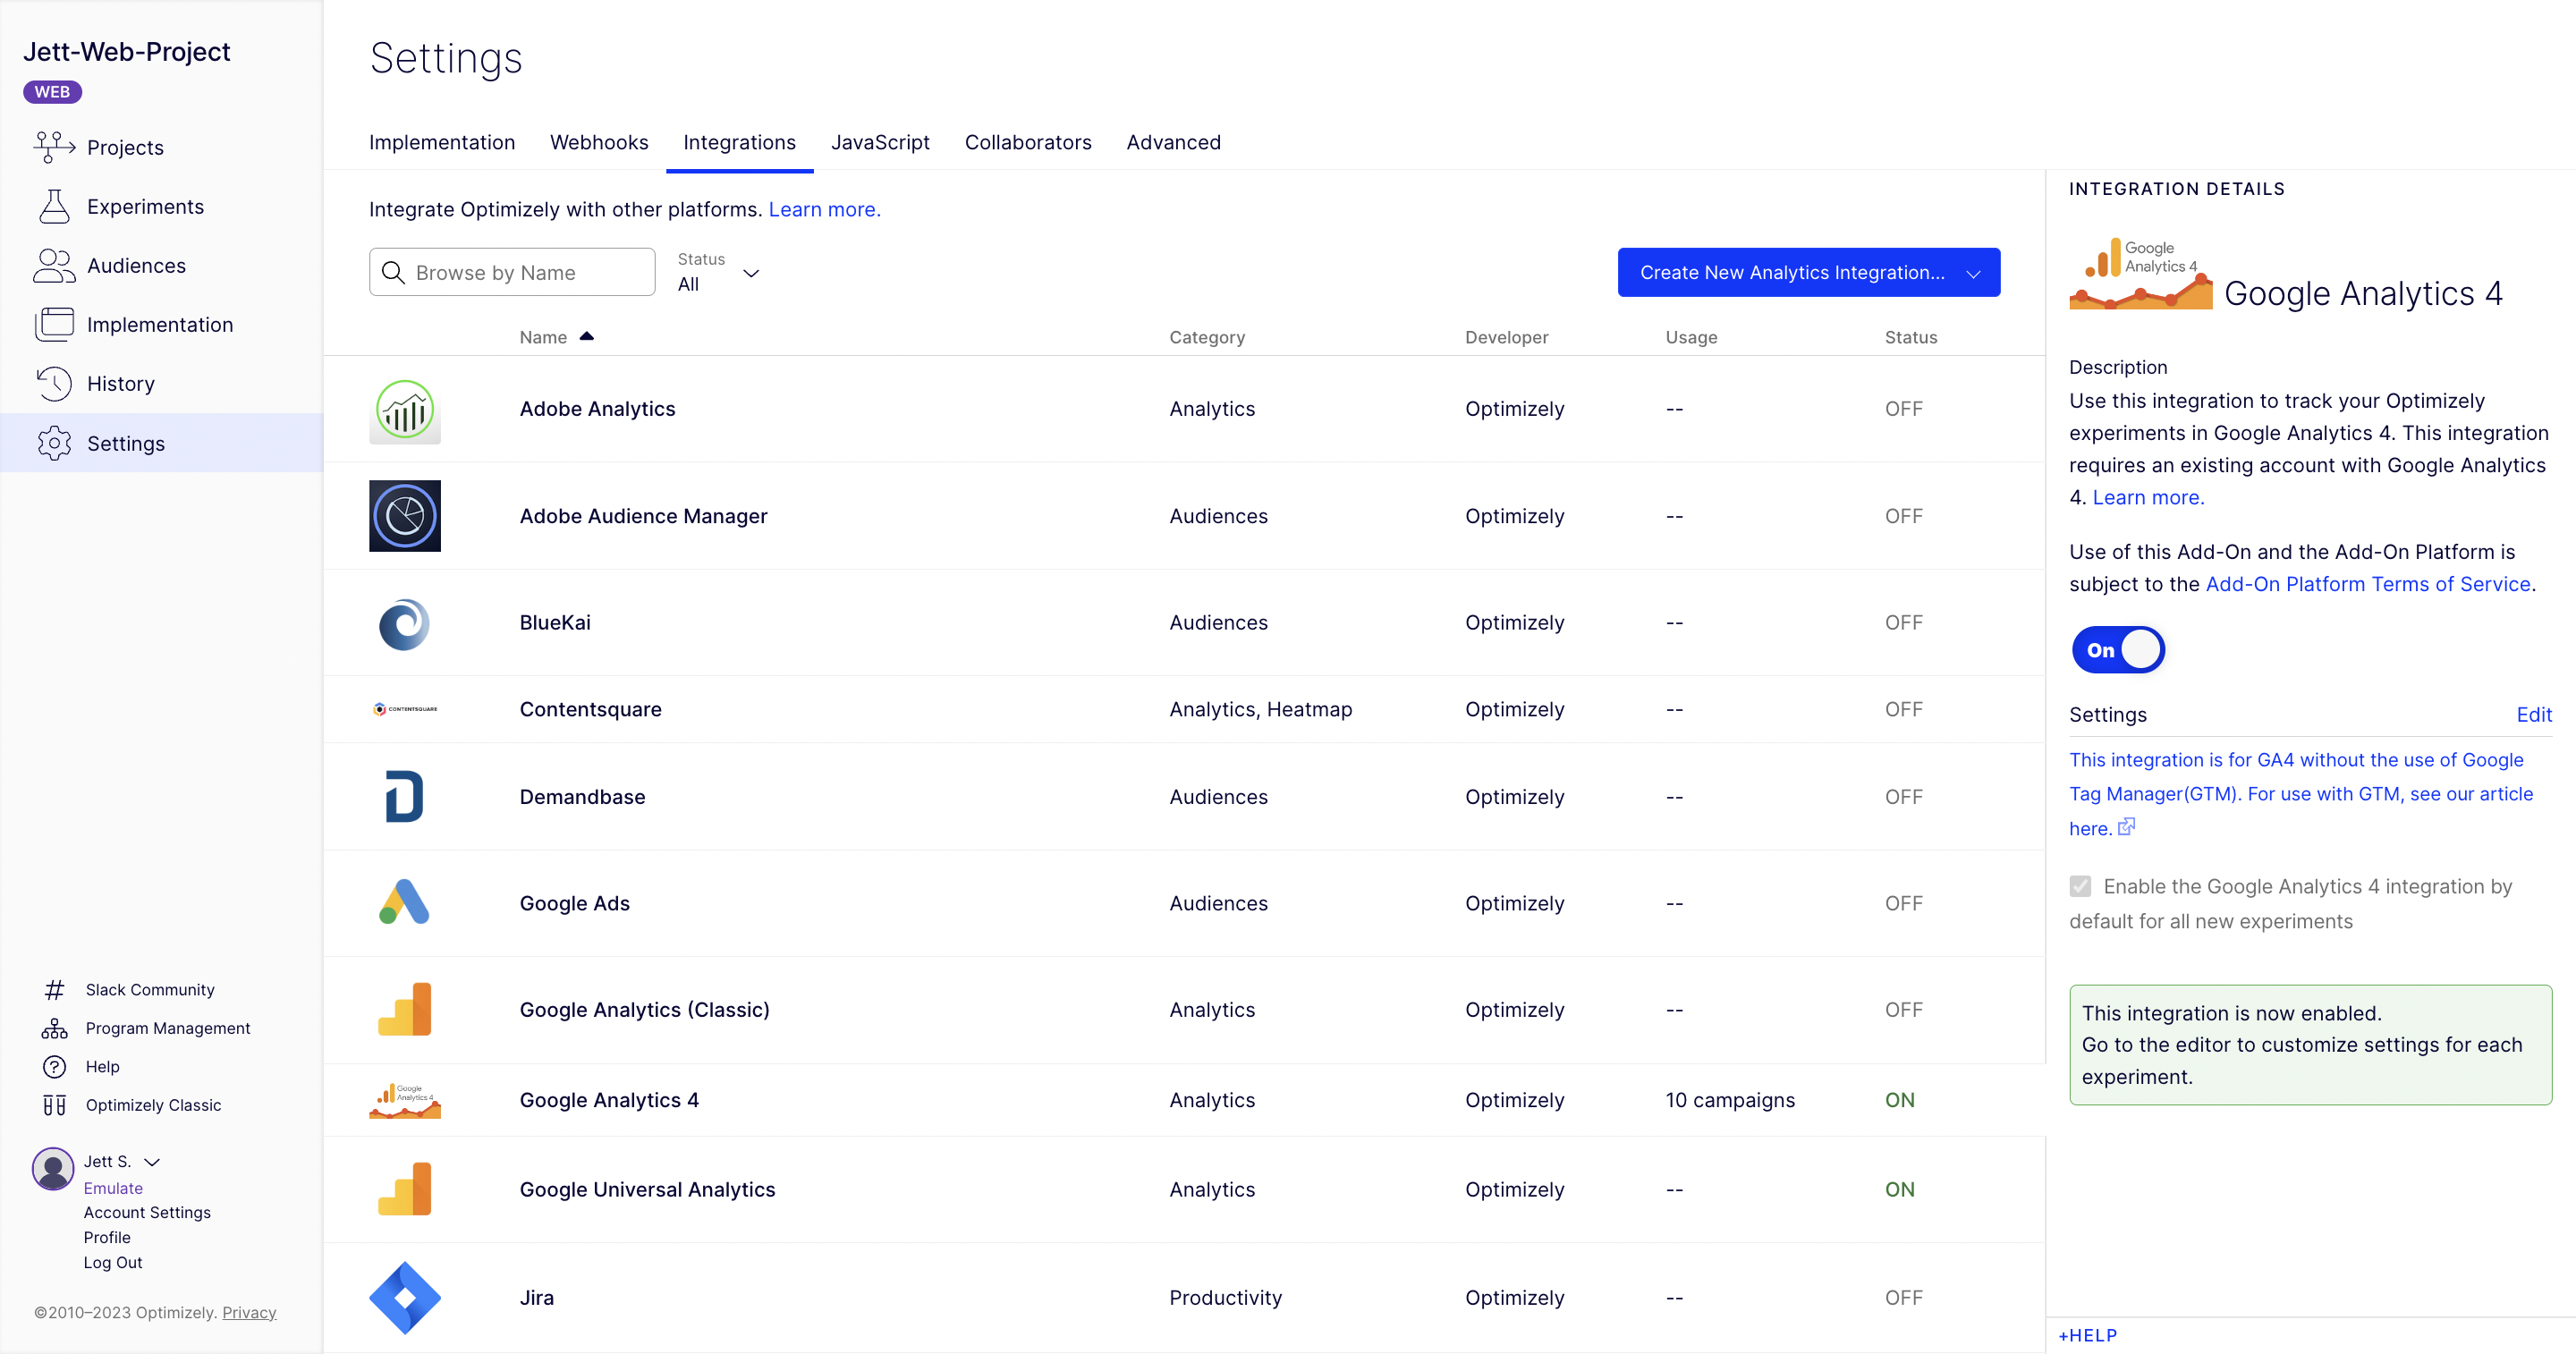Select the Google Universal Analytics logo
Screen dimensions: 2576x1354
point(405,1189)
